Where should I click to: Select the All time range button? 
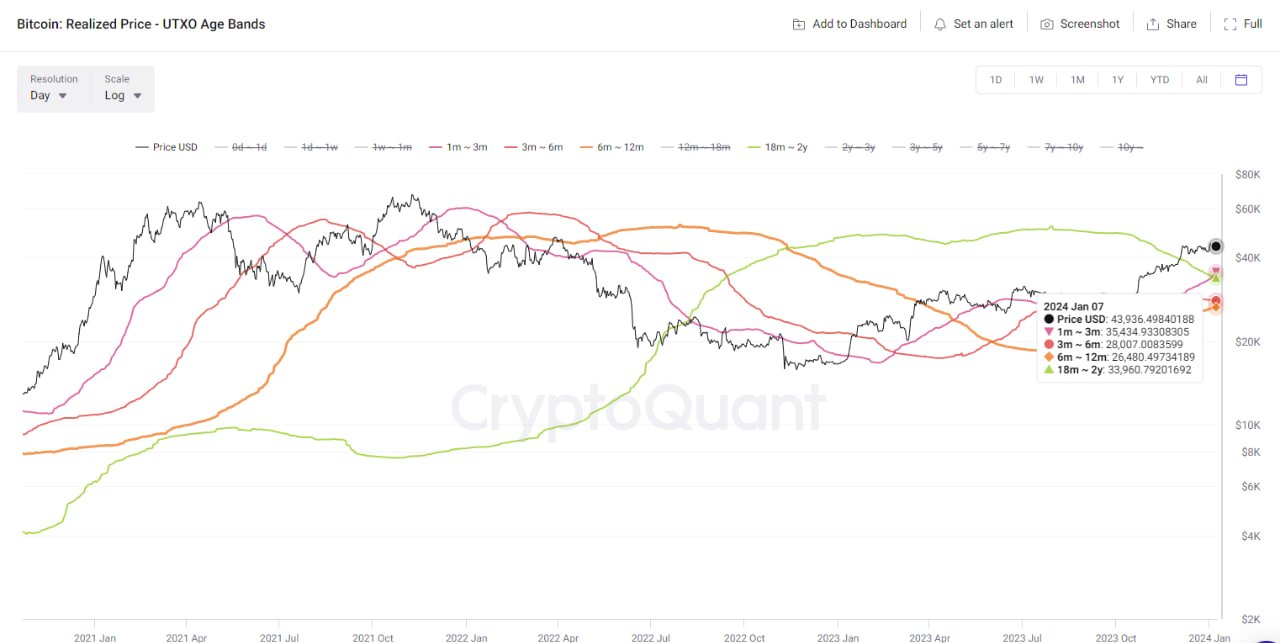point(1201,79)
